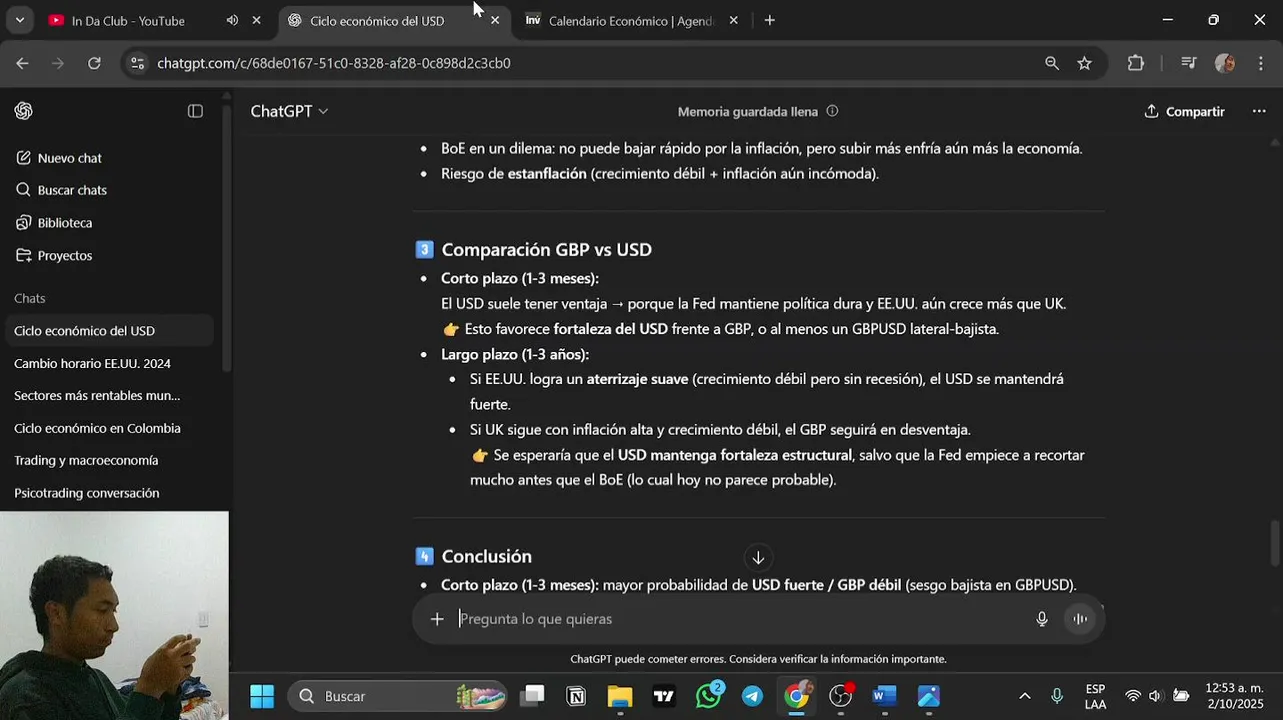This screenshot has height=720, width=1283.
Task: Open Task View from taskbar
Action: point(533,696)
